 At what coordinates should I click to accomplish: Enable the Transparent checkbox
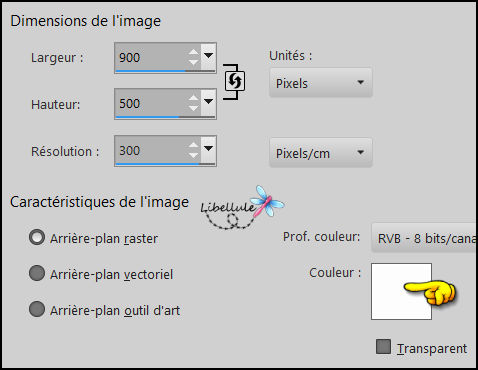tap(383, 347)
